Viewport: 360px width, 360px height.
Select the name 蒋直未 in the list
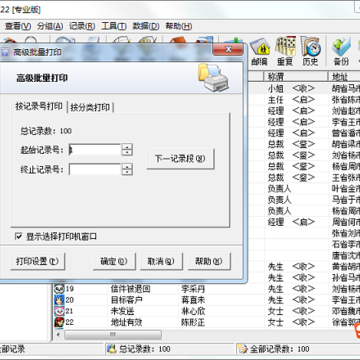[x=193, y=300]
